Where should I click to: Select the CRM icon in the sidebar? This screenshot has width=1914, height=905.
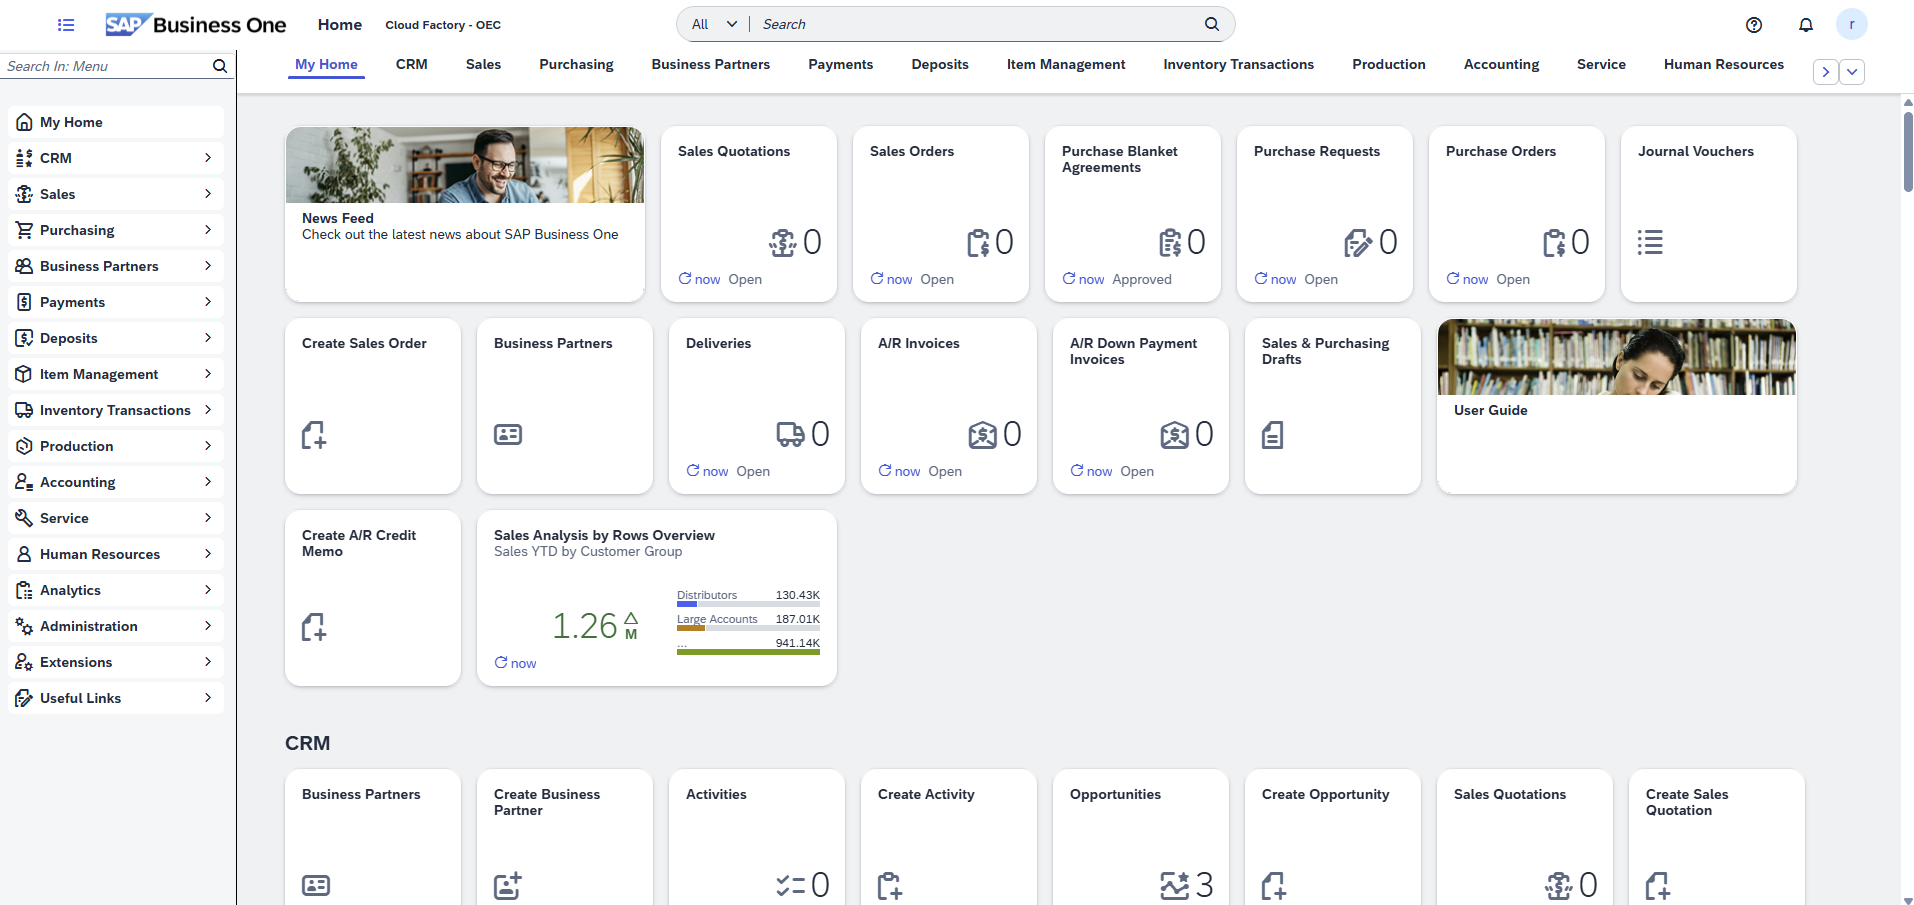click(23, 157)
